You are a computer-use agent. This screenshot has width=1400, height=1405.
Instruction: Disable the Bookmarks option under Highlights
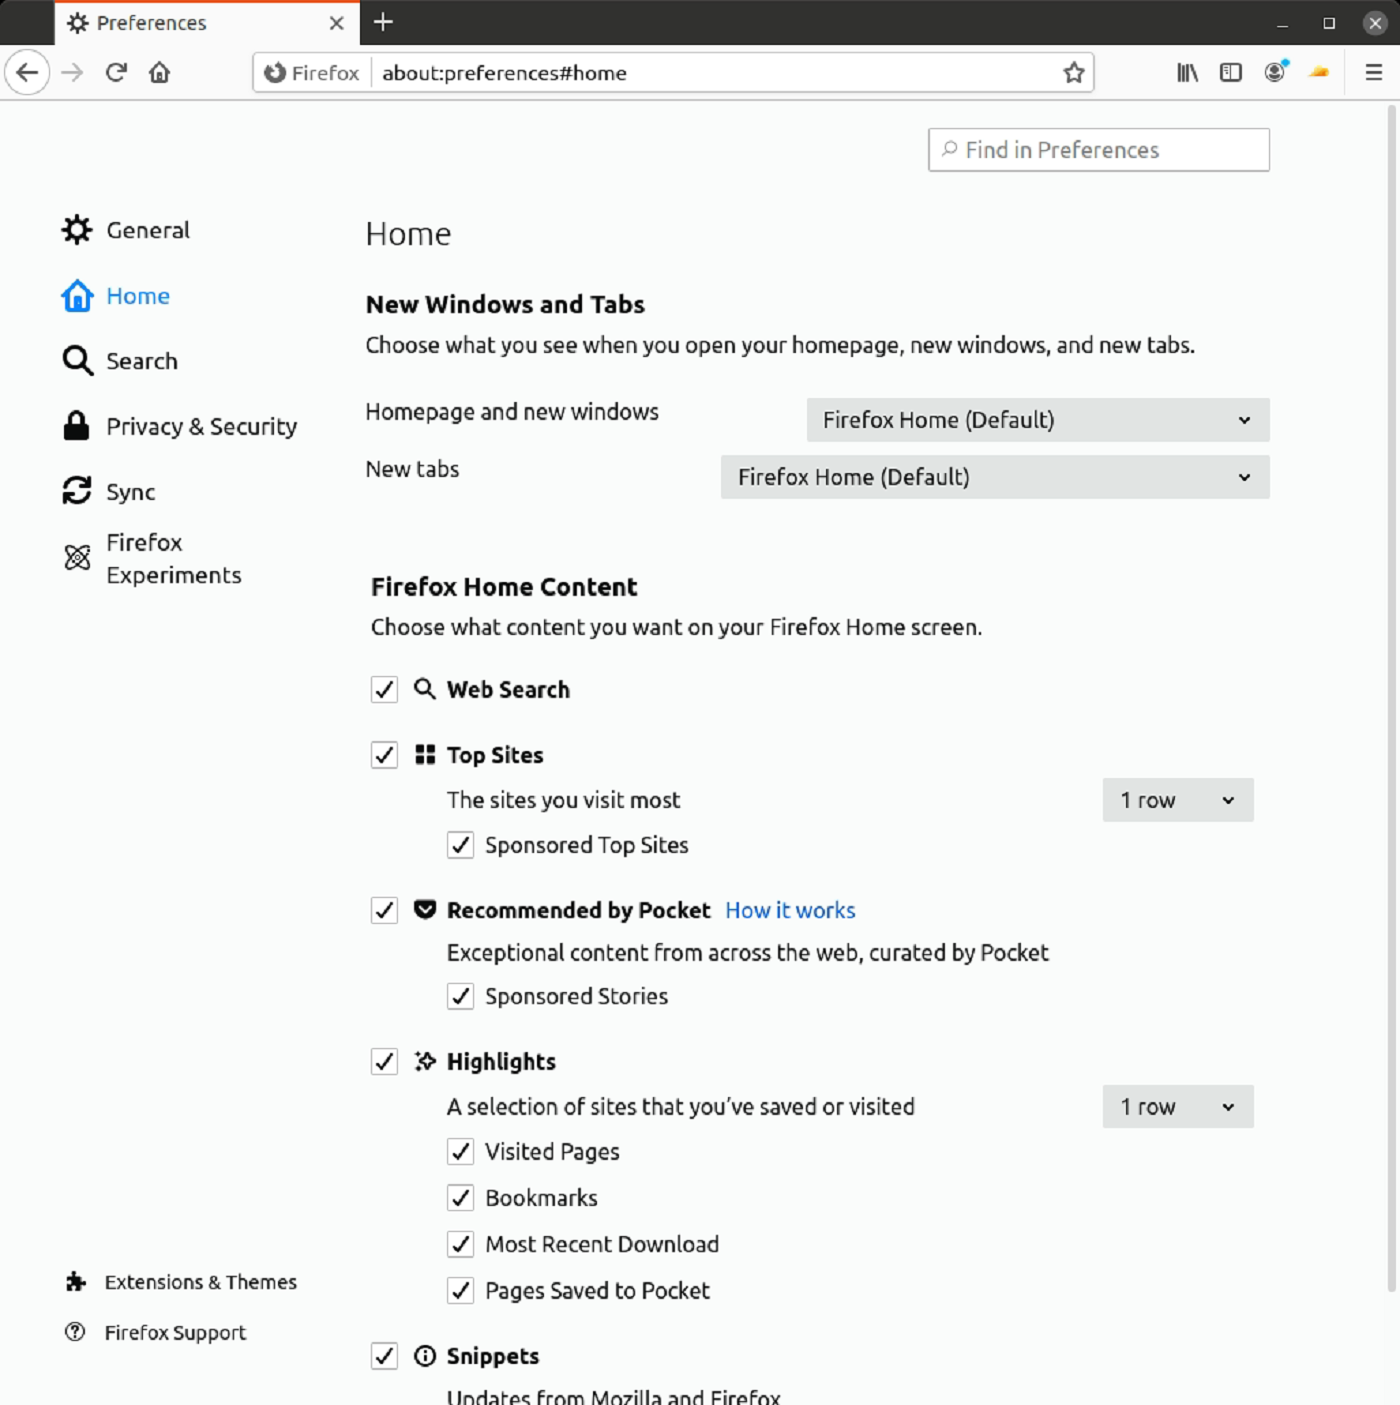click(460, 1197)
